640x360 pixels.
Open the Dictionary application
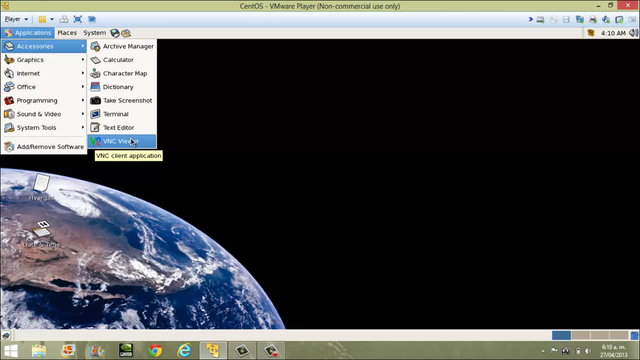(122, 87)
